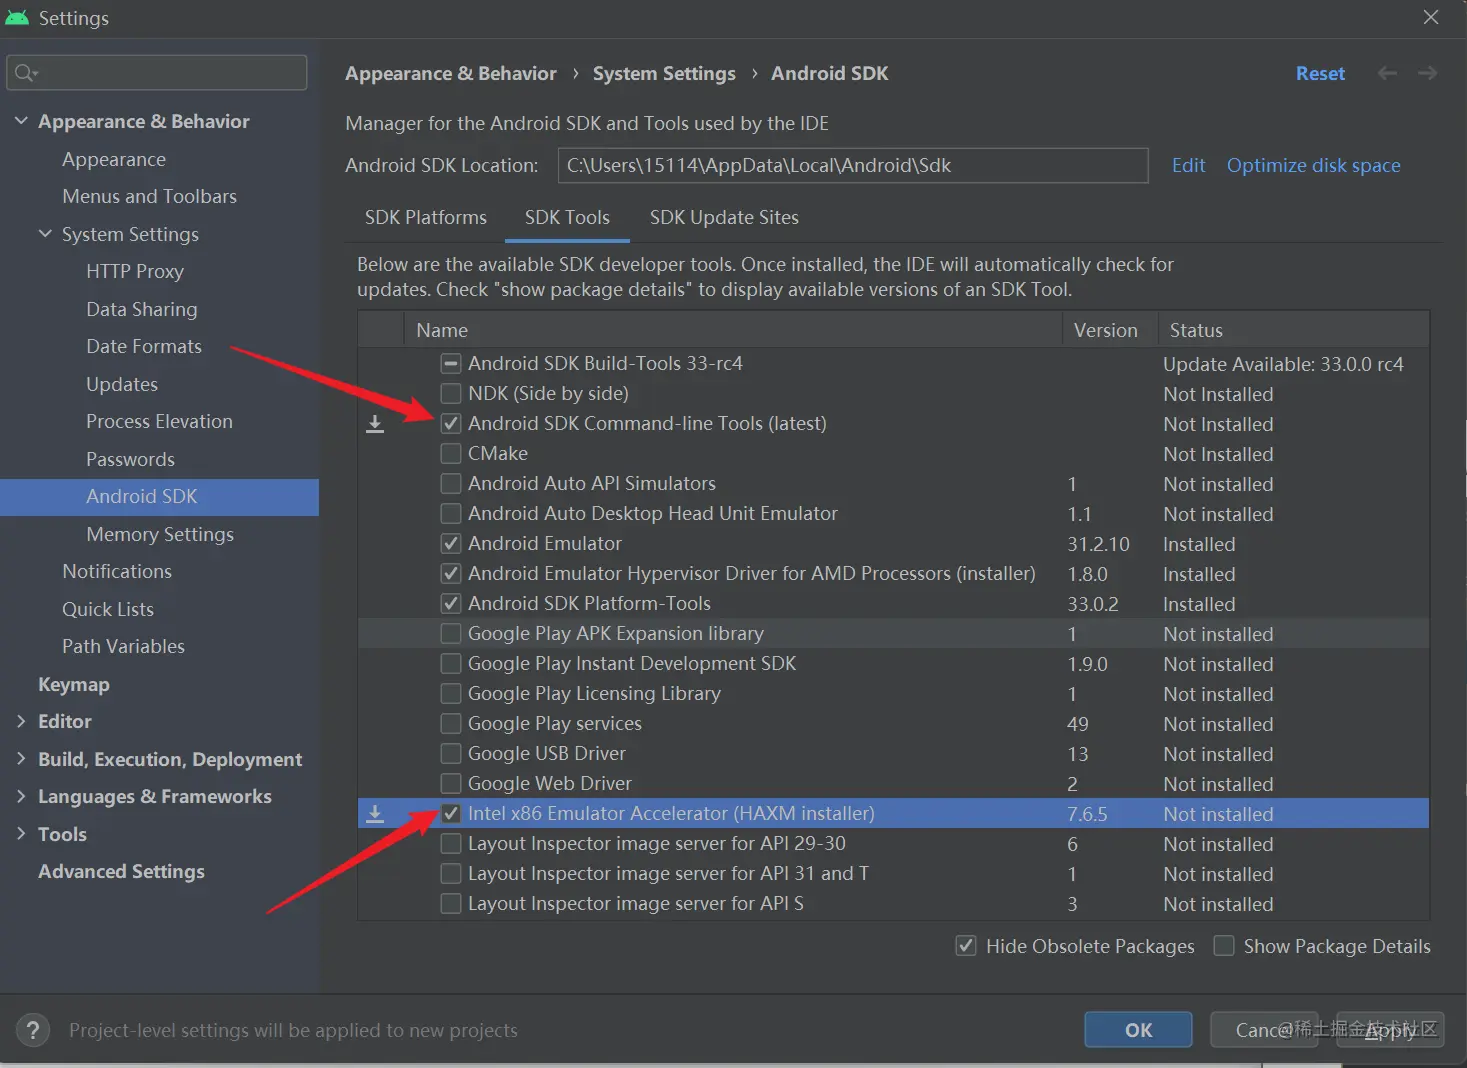The height and width of the screenshot is (1068, 1467).
Task: Open Process Elevation settings
Action: click(159, 421)
